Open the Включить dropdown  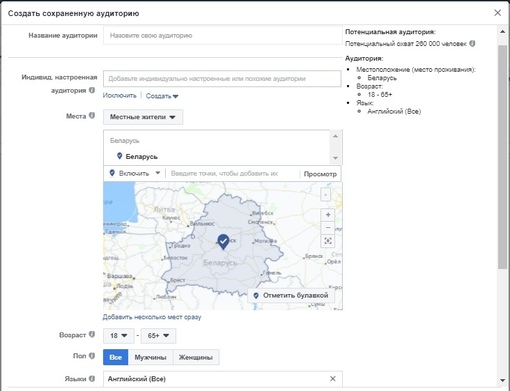[135, 173]
